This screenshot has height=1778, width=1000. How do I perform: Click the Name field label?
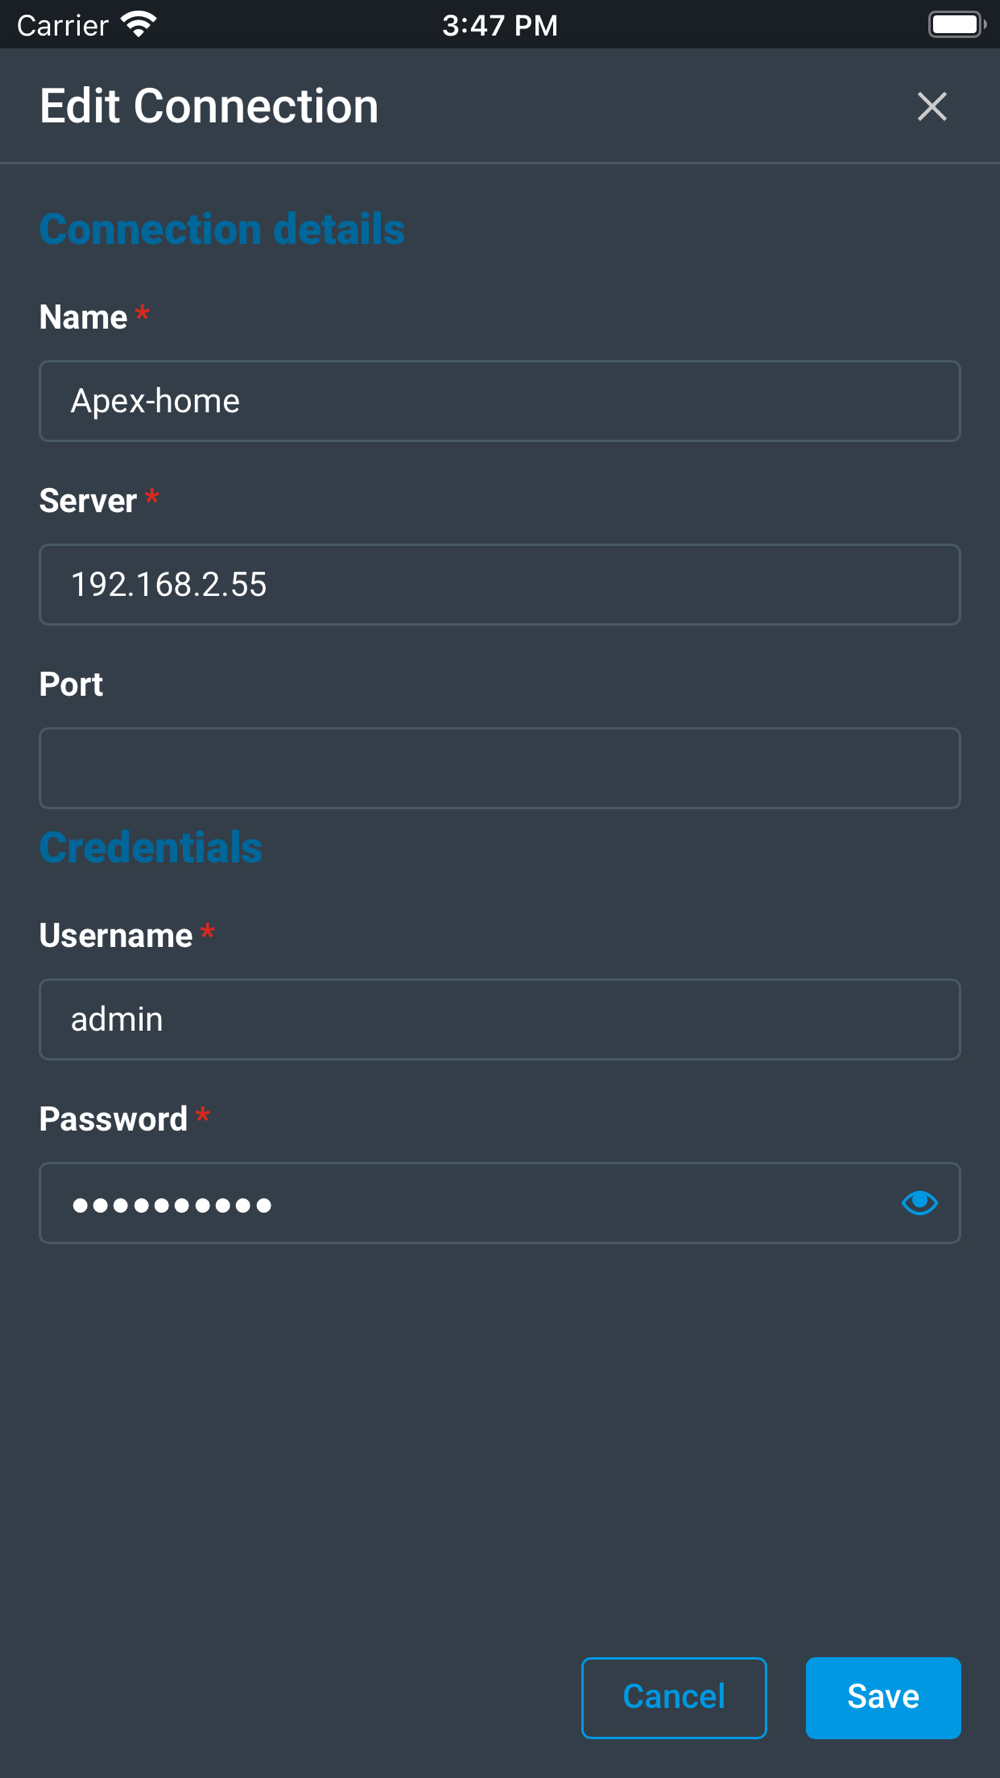coord(83,317)
